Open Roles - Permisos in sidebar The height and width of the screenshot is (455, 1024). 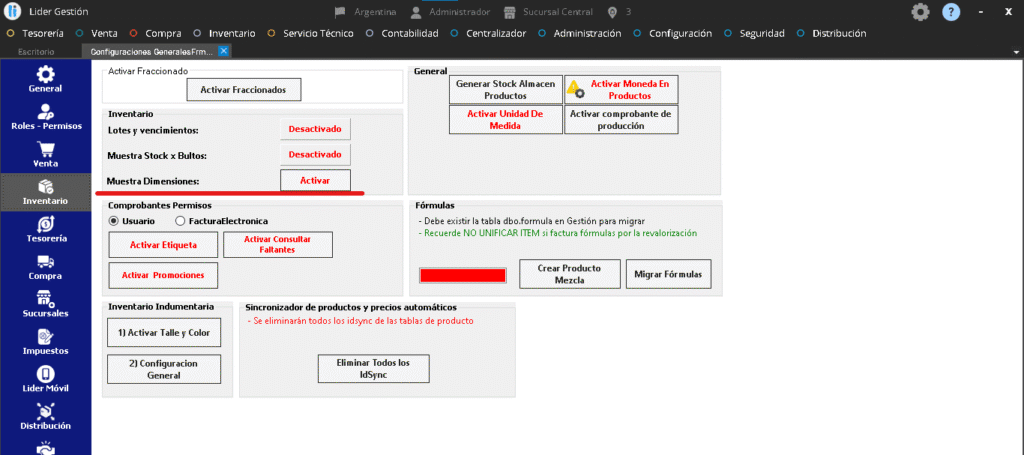(x=45, y=116)
